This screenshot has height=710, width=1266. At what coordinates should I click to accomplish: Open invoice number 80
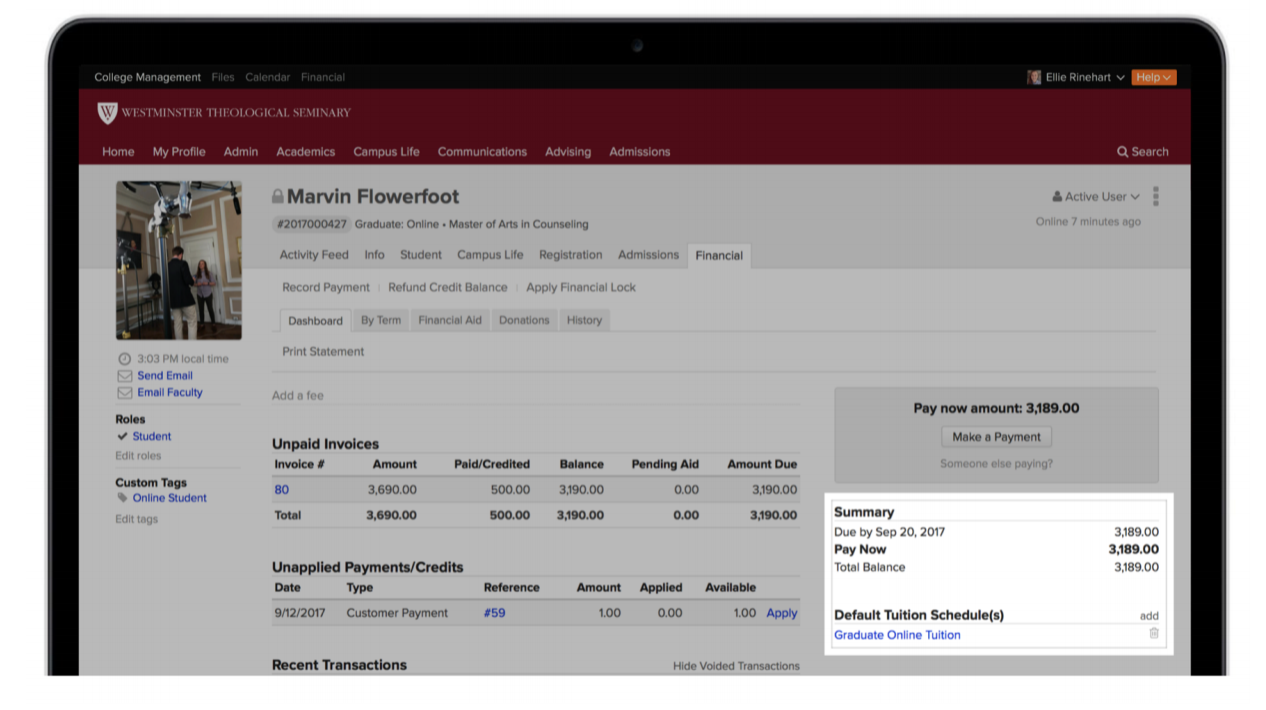coord(282,490)
